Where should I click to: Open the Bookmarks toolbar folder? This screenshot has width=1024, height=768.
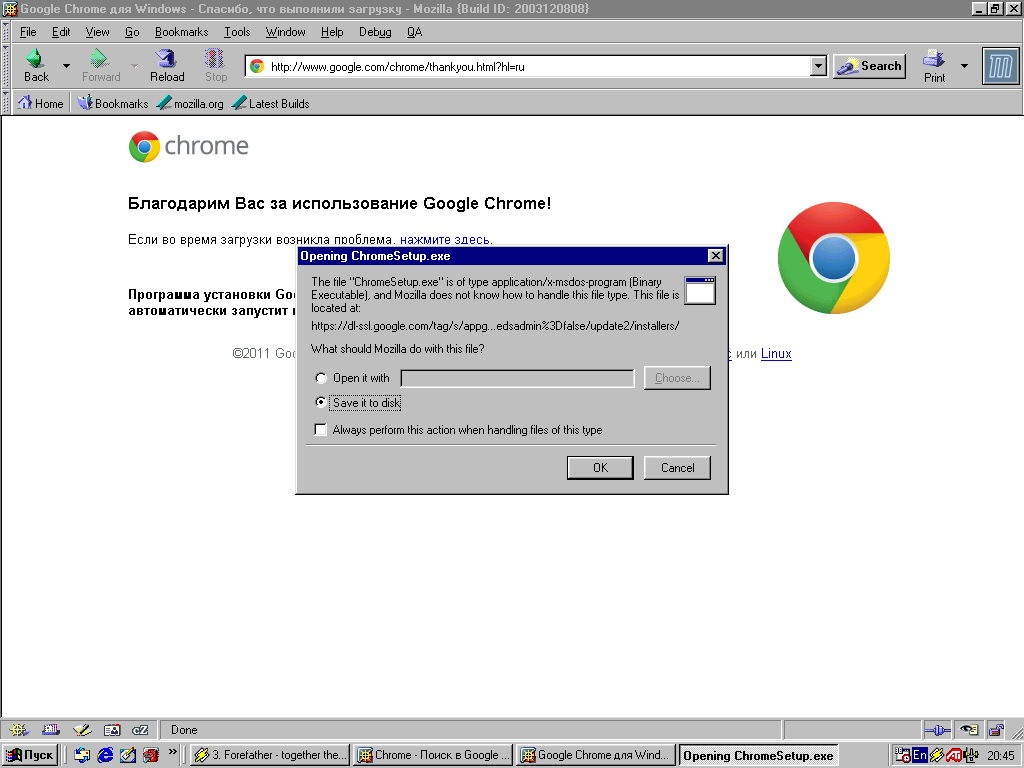pyautogui.click(x=113, y=103)
